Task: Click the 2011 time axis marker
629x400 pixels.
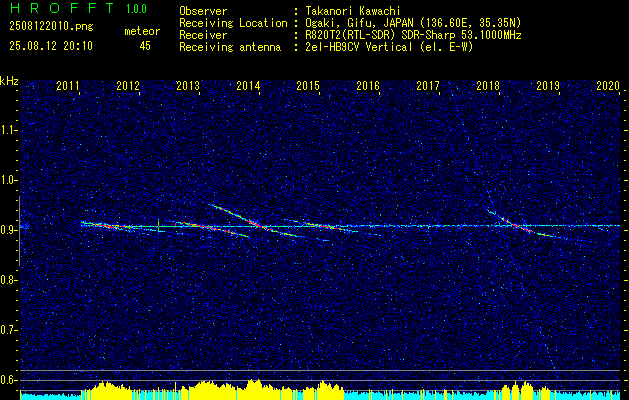Action: 67,85
